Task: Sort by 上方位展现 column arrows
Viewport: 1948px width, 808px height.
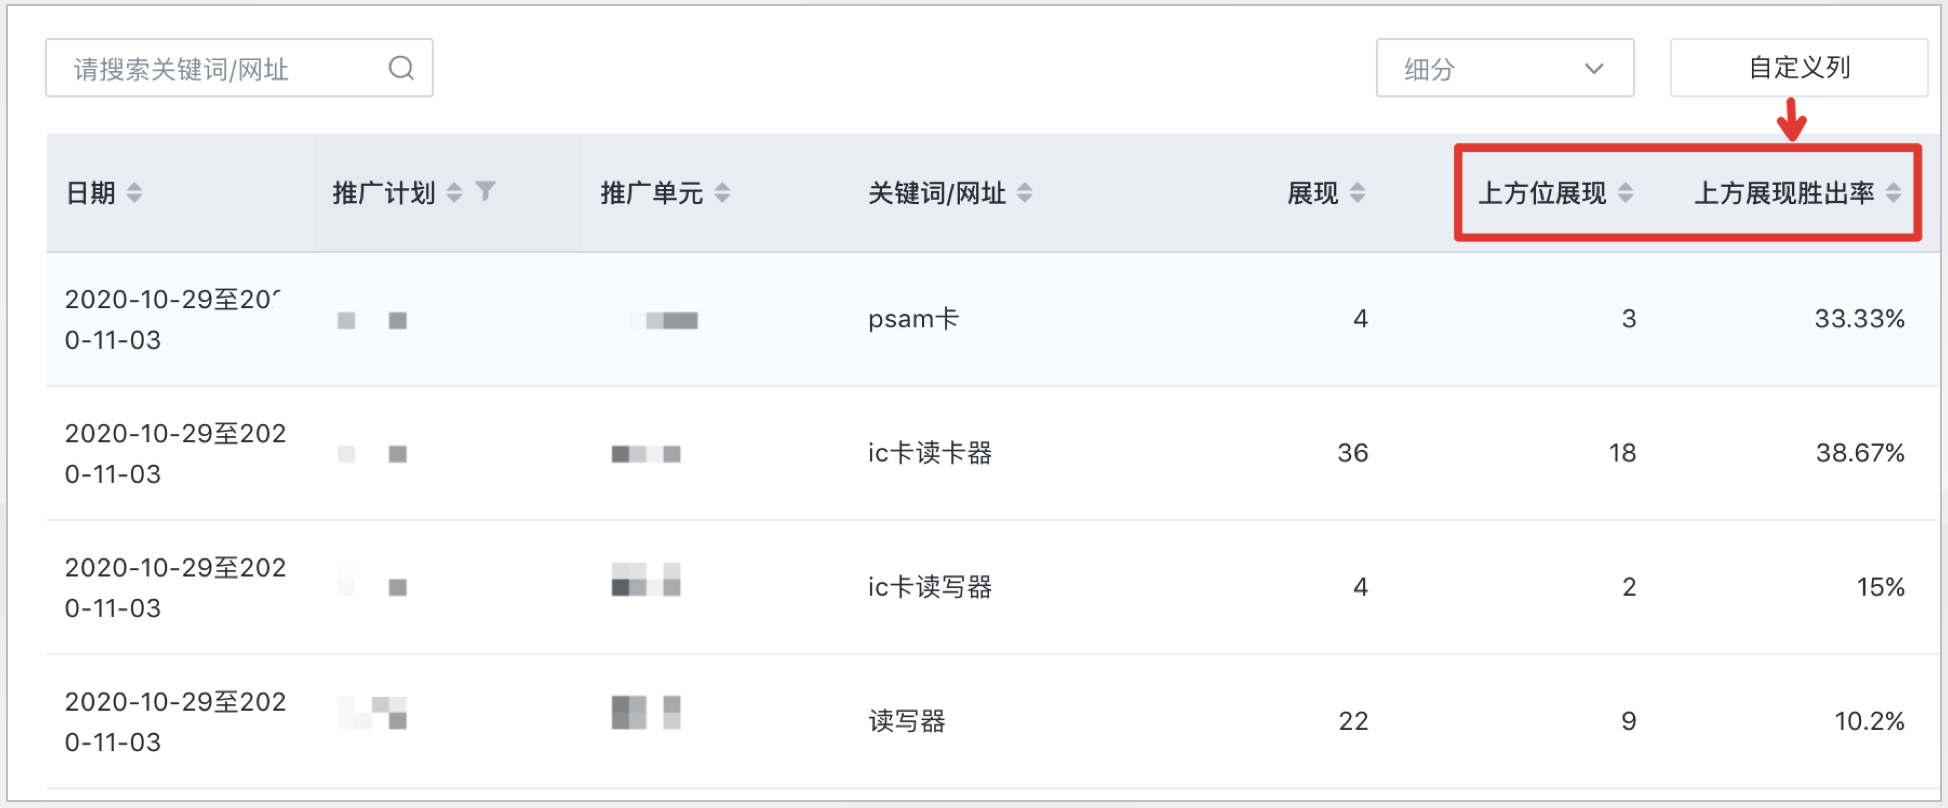Action: tap(1625, 193)
